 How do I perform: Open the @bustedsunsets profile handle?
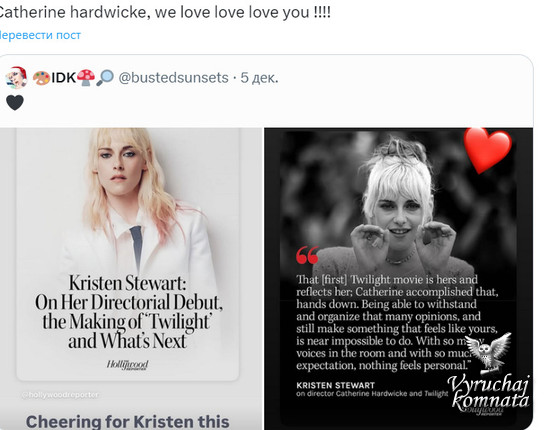coord(173,77)
